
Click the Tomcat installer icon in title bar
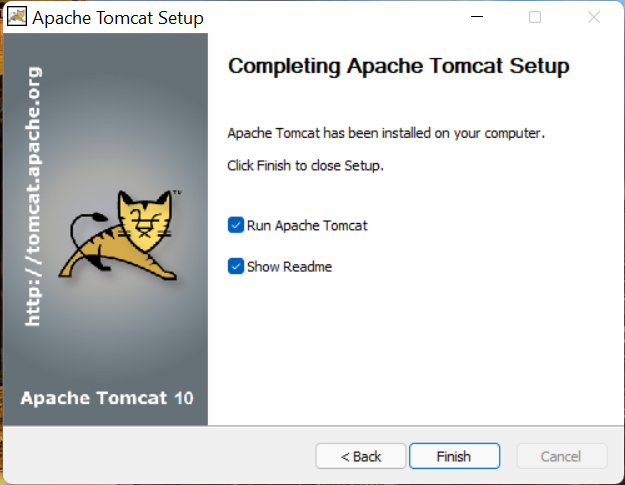17,17
